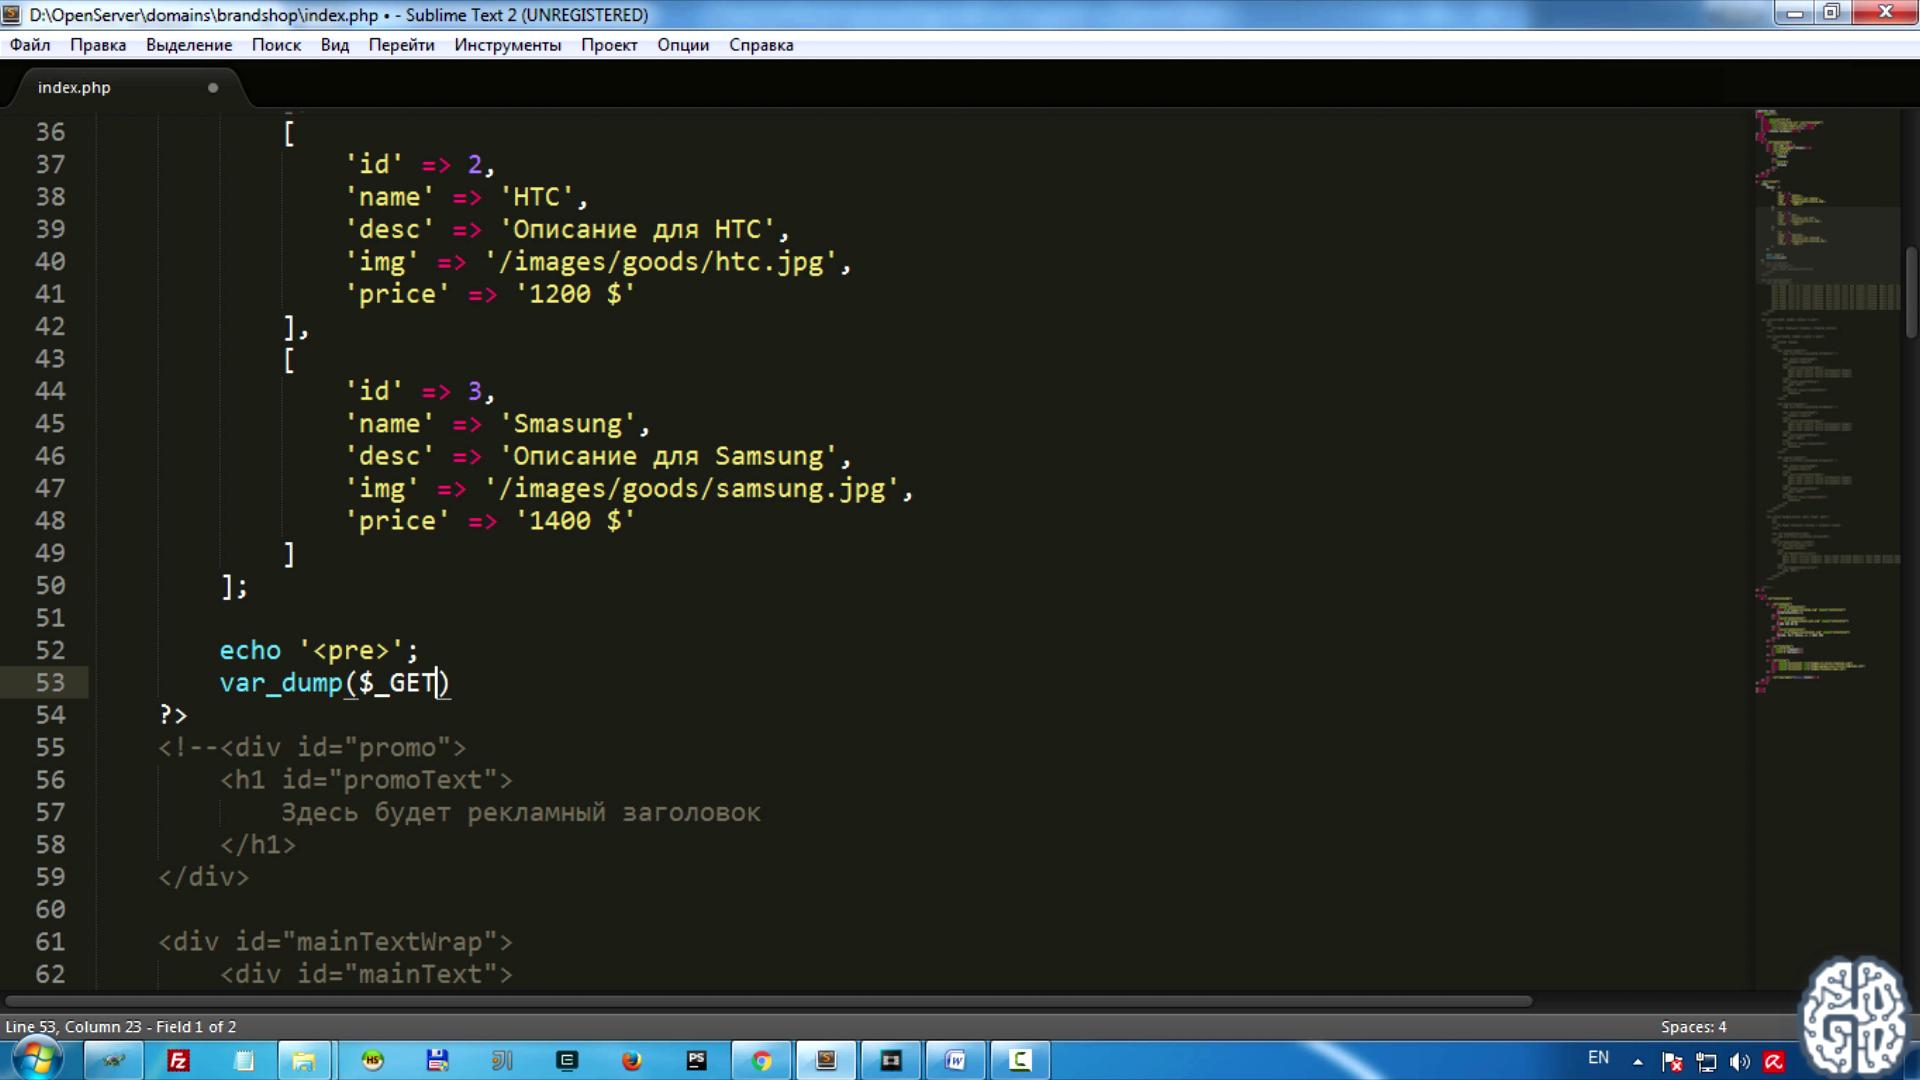The width and height of the screenshot is (1920, 1080).
Task: Open FileZilla from the taskbar
Action: click(x=178, y=1060)
